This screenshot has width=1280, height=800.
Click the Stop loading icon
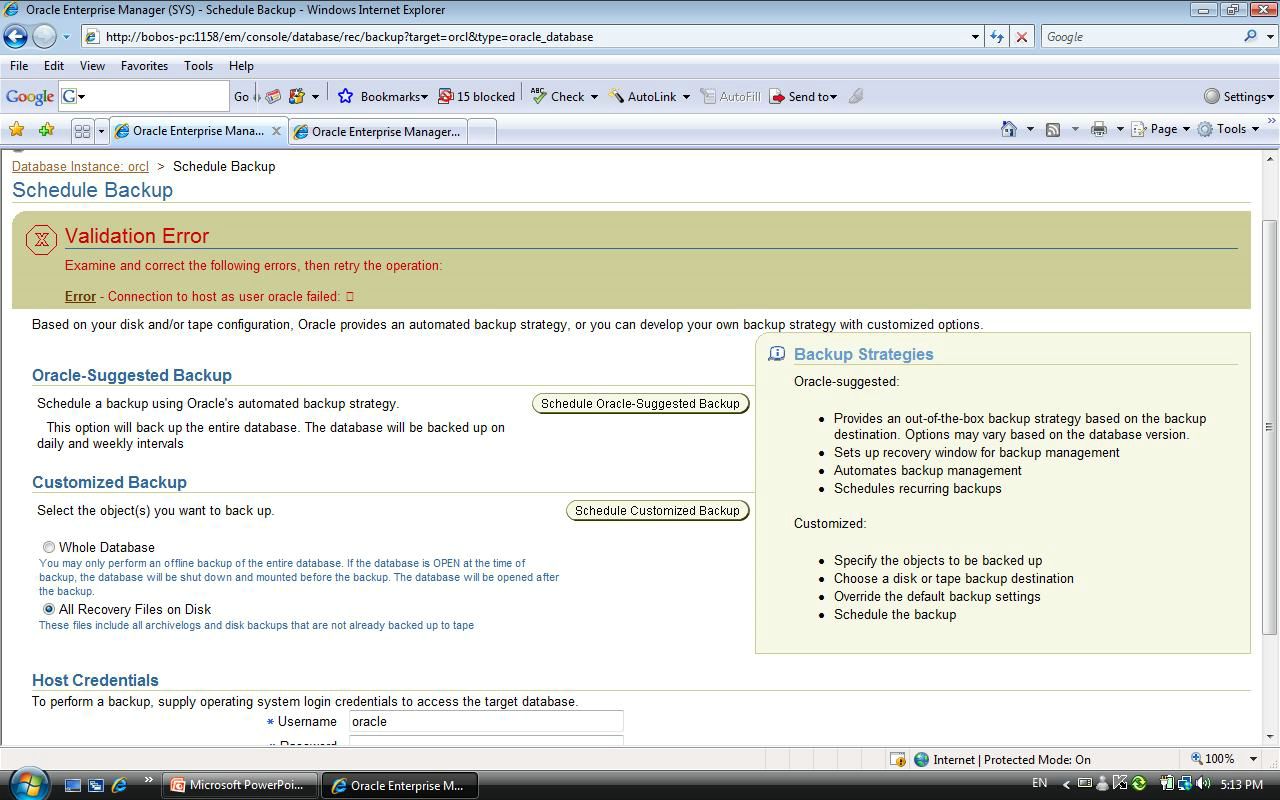click(1021, 37)
